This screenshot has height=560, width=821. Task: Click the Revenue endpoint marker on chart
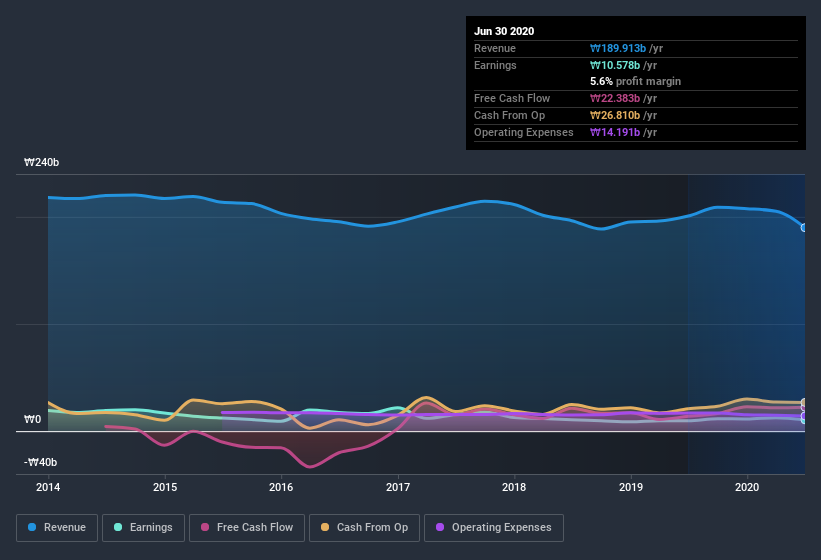(804, 227)
